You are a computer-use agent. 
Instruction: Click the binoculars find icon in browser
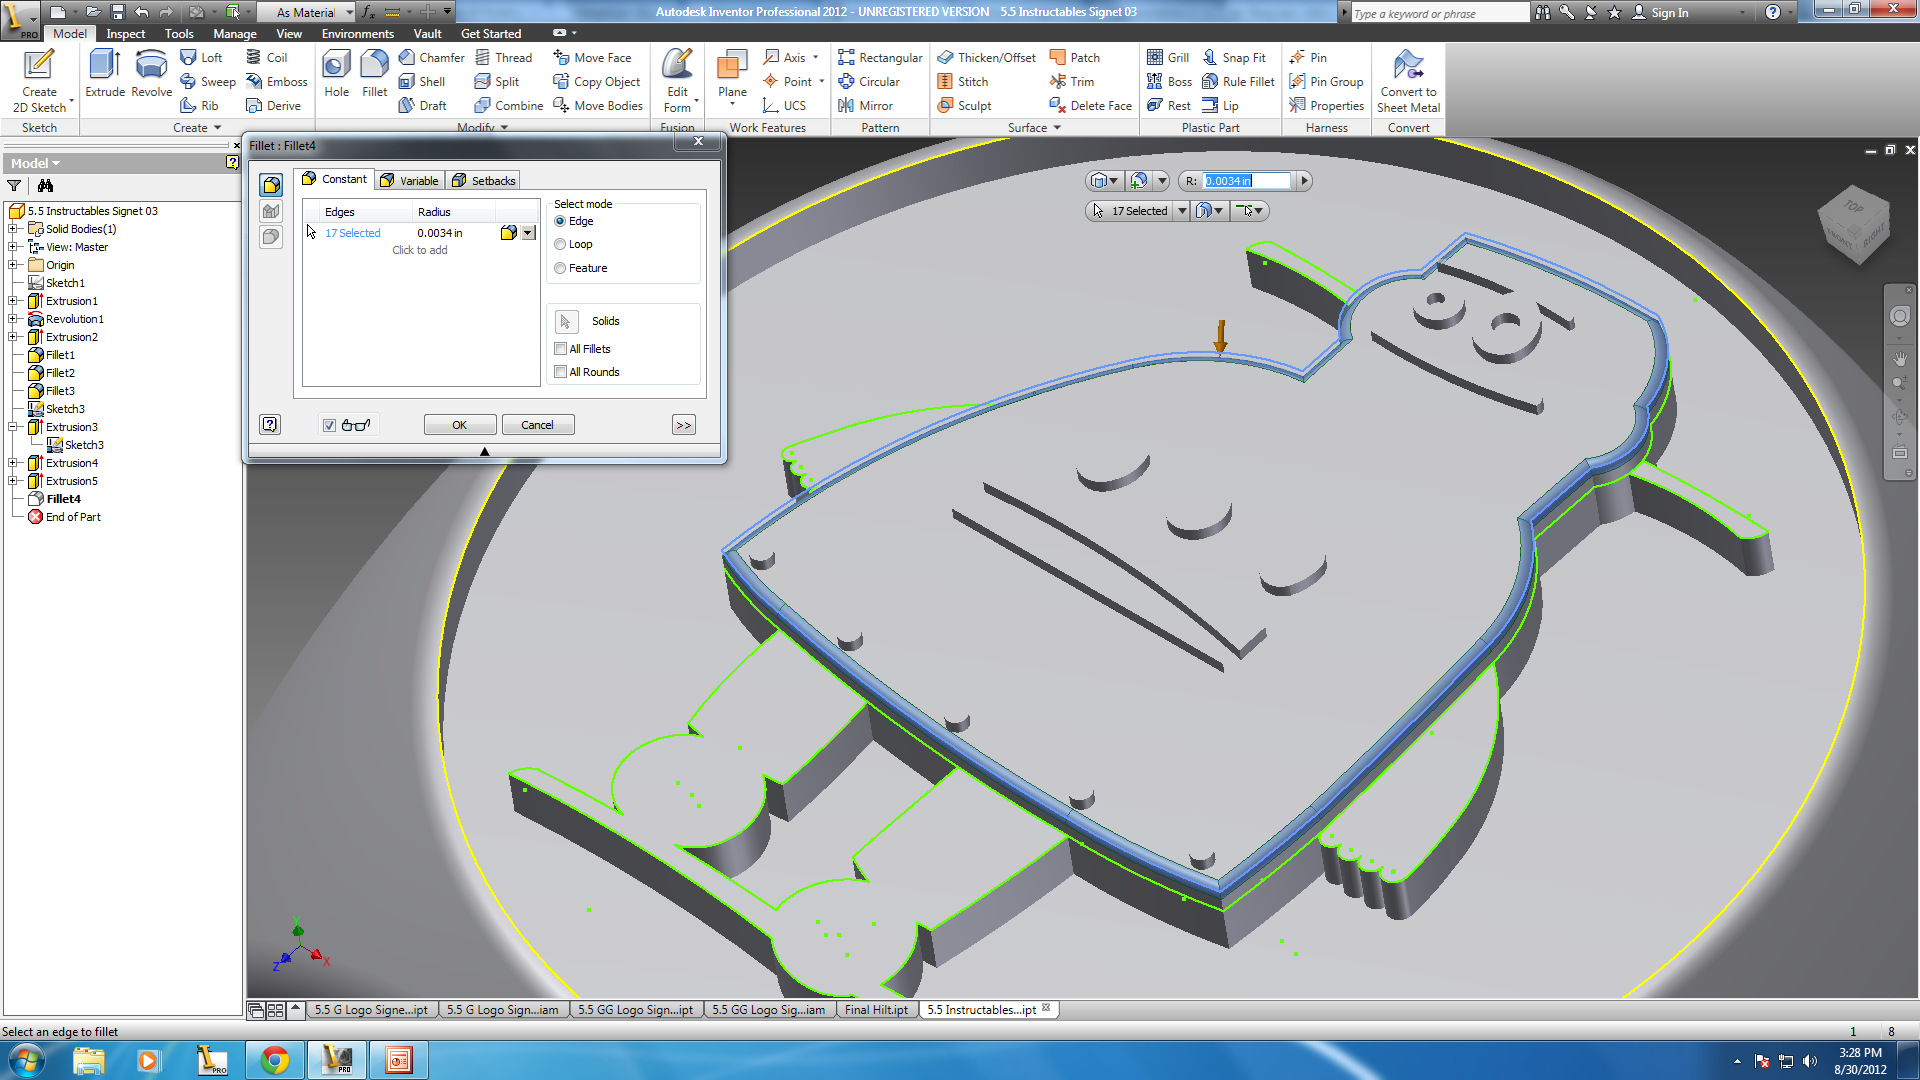[x=45, y=186]
